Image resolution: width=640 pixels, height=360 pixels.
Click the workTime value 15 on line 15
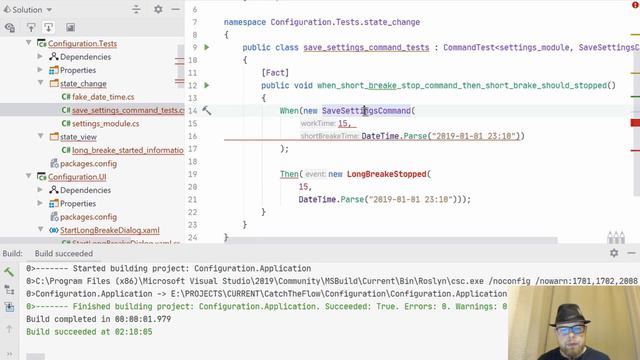coord(342,123)
